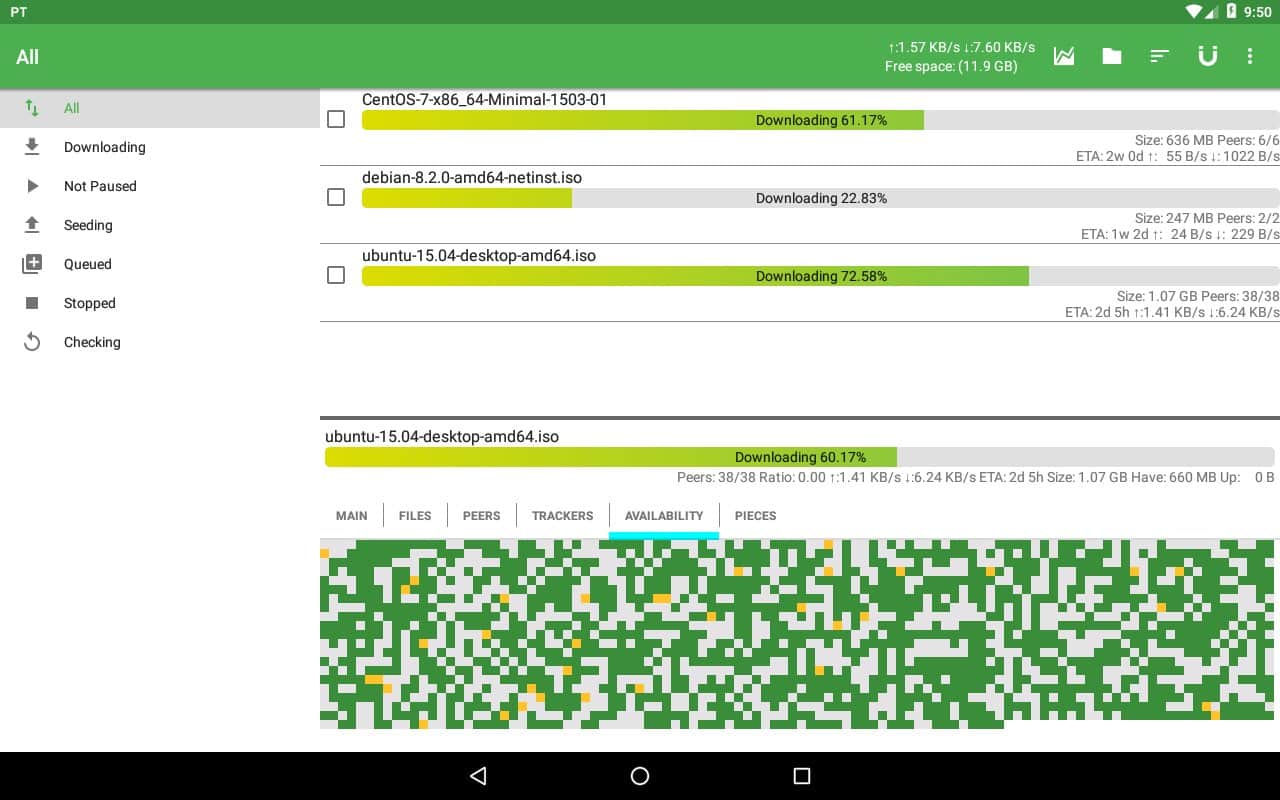This screenshot has width=1280, height=800.
Task: Check the CentOS-7 torrent checkbox
Action: coord(336,119)
